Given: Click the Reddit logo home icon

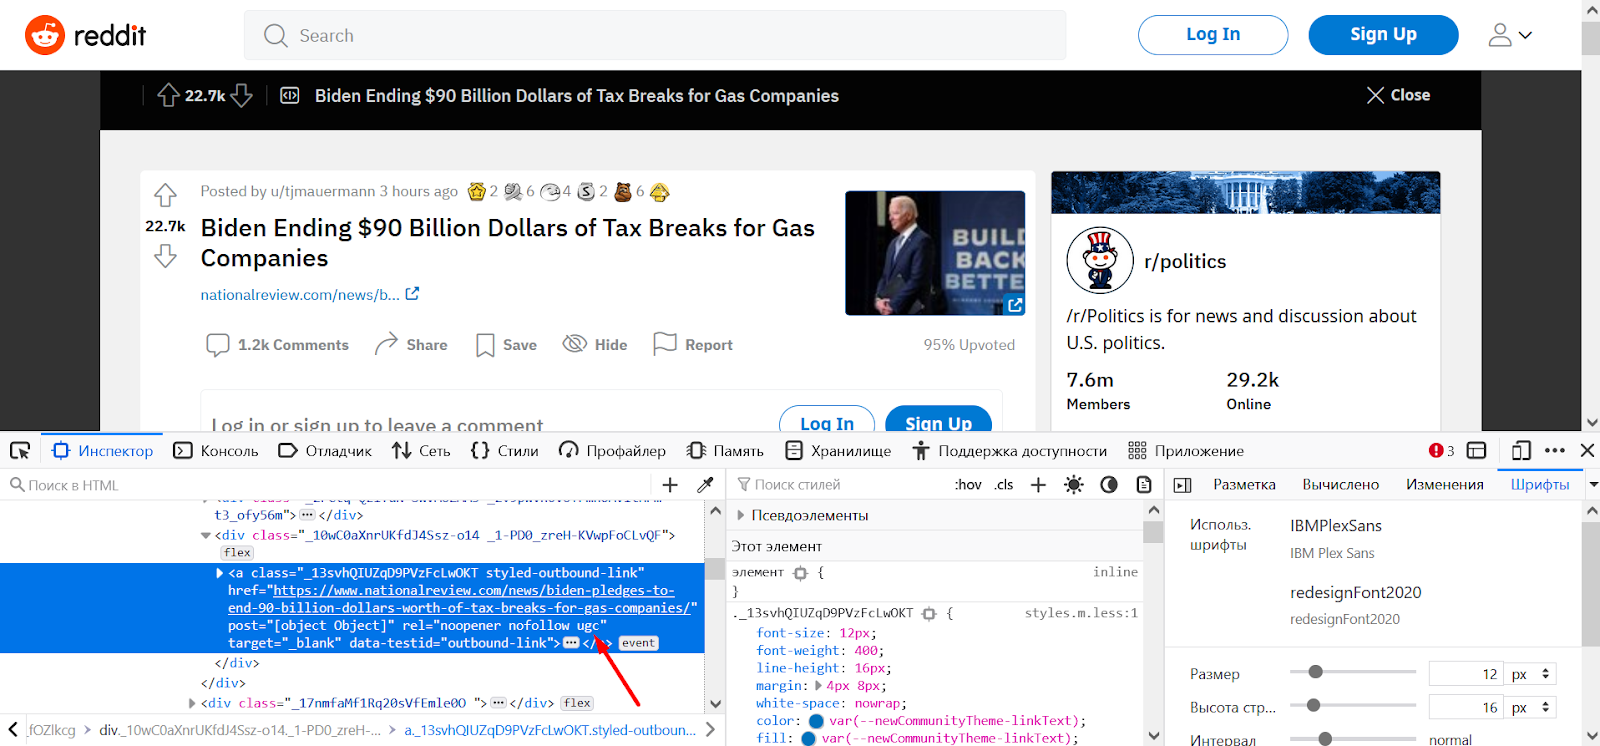Looking at the screenshot, I should pos(45,35).
